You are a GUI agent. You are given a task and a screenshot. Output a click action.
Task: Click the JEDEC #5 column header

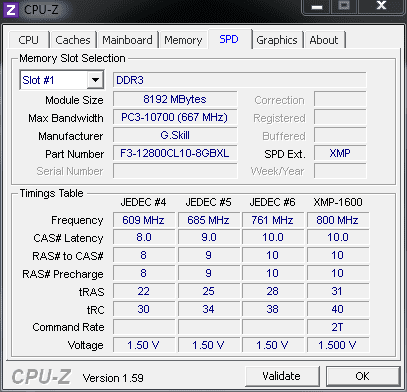click(208, 202)
